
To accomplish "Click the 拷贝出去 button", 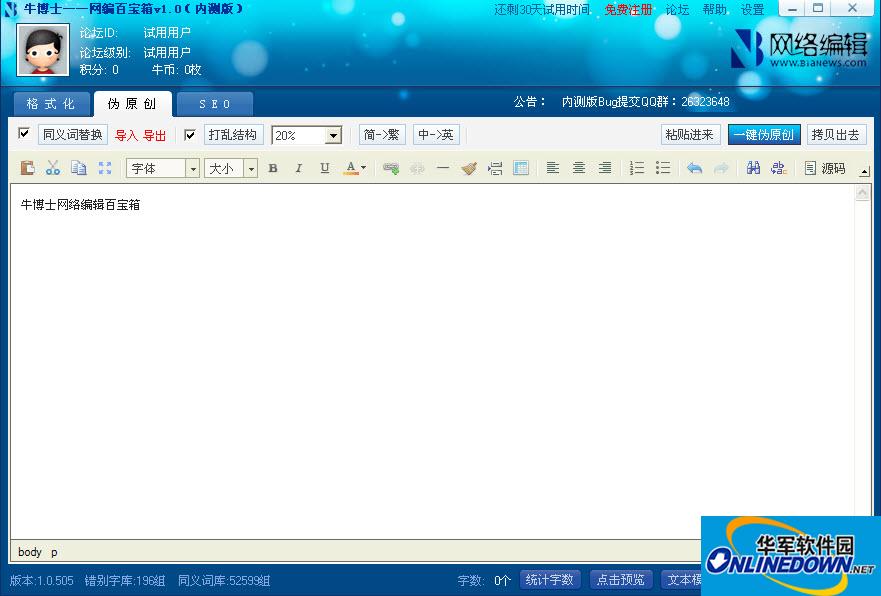I will [836, 135].
